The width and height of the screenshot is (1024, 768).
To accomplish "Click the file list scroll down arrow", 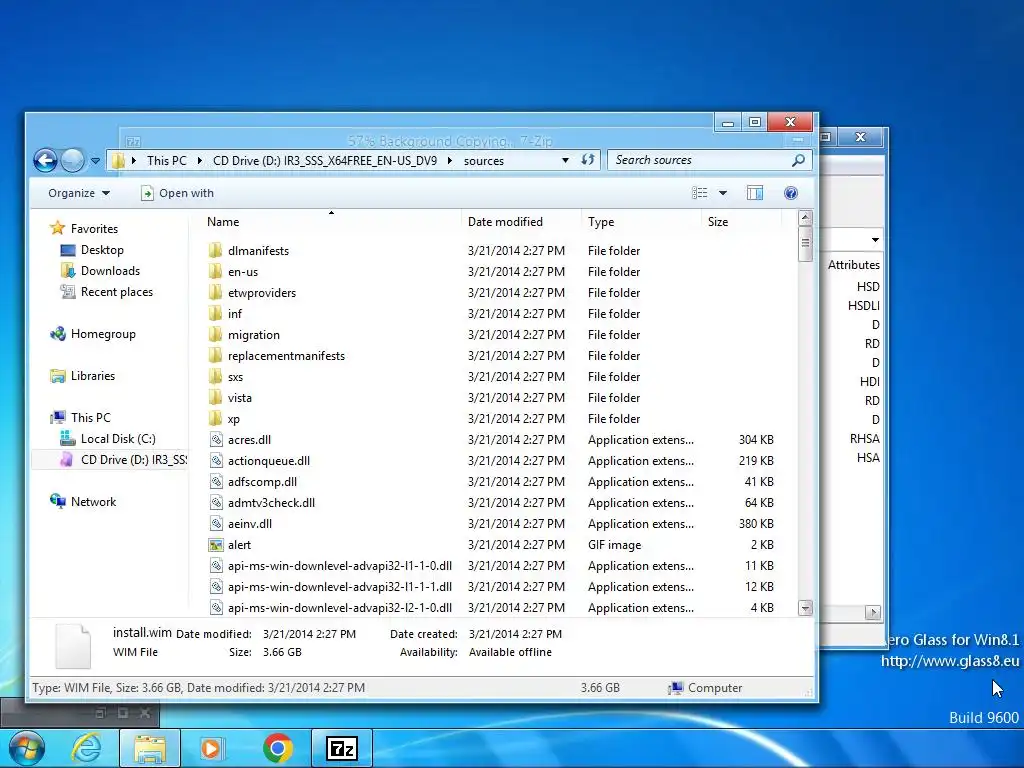I will pos(805,608).
